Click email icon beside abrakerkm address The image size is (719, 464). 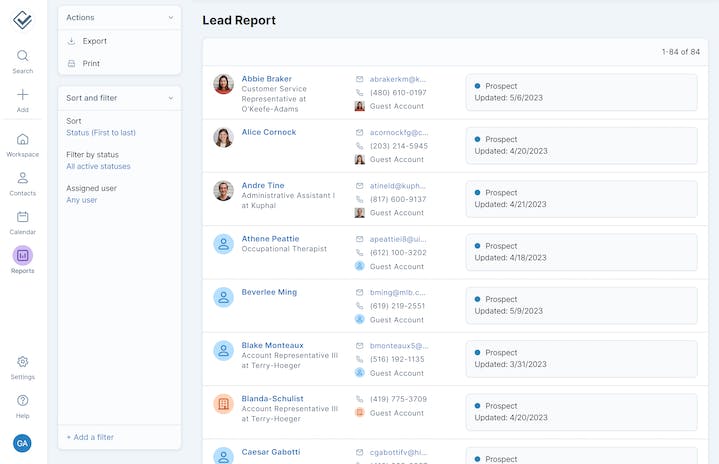[x=360, y=79]
